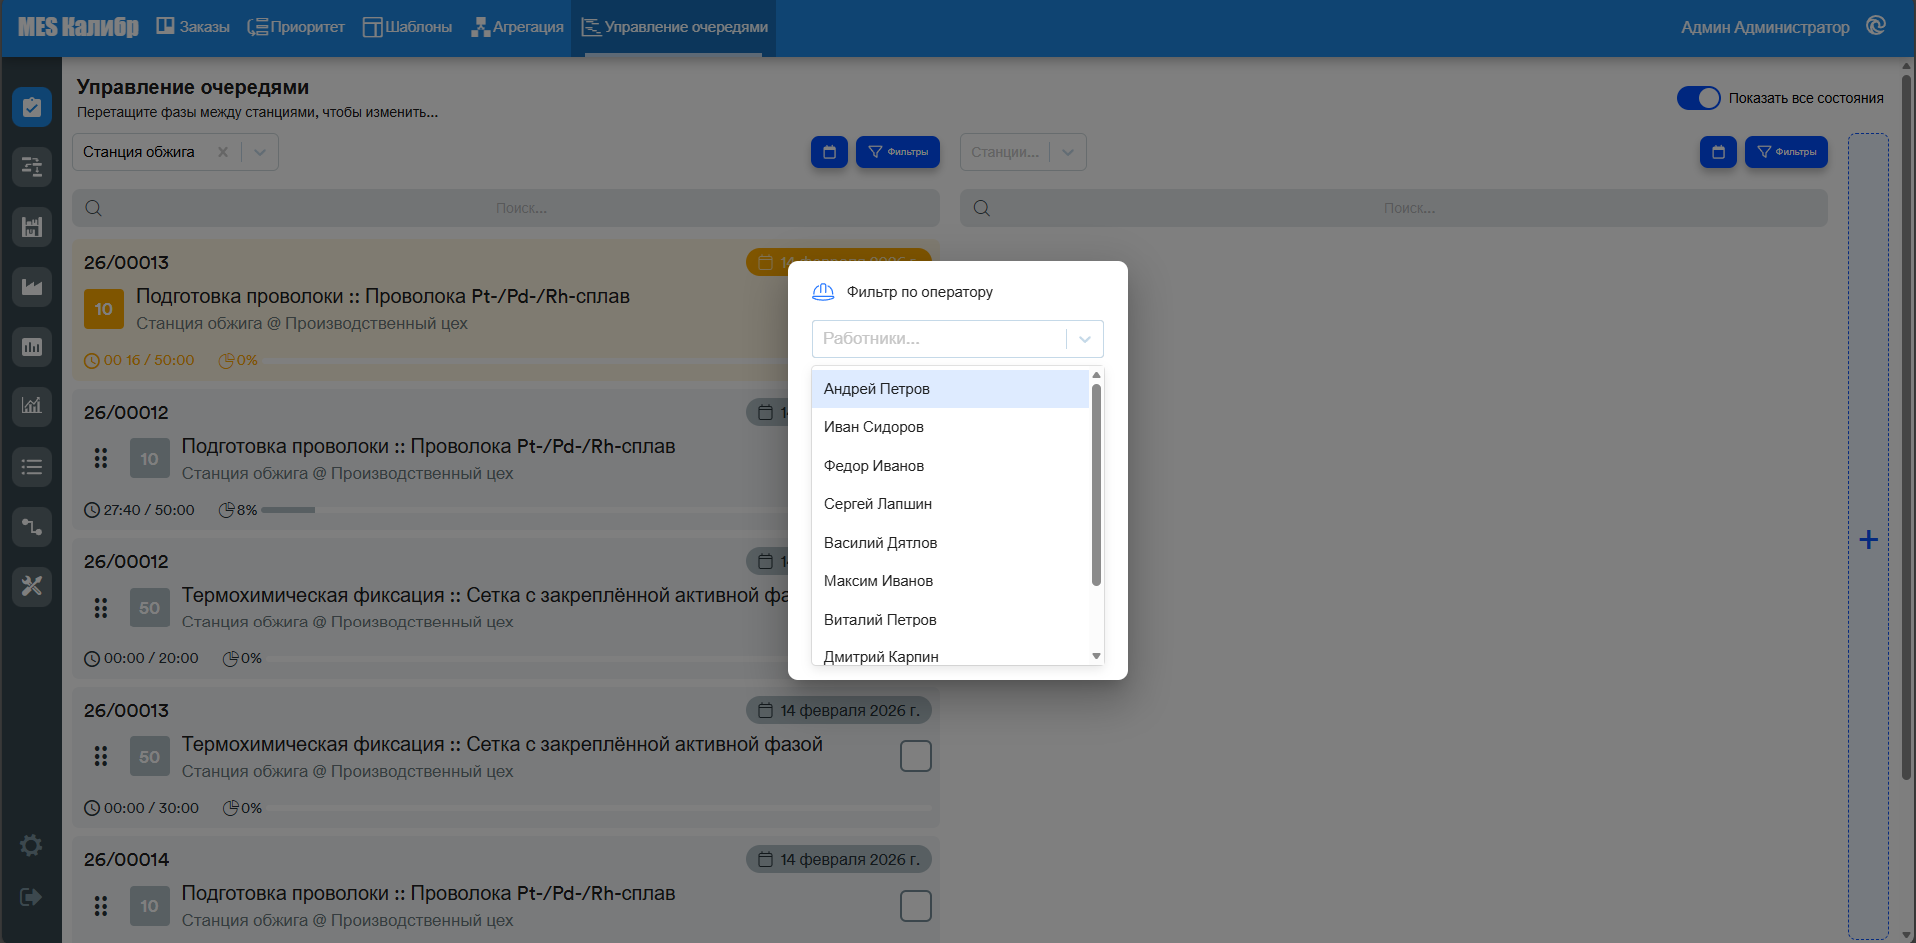The height and width of the screenshot is (943, 1916).
Task: Click Админ Администратор user name
Action: (1765, 27)
